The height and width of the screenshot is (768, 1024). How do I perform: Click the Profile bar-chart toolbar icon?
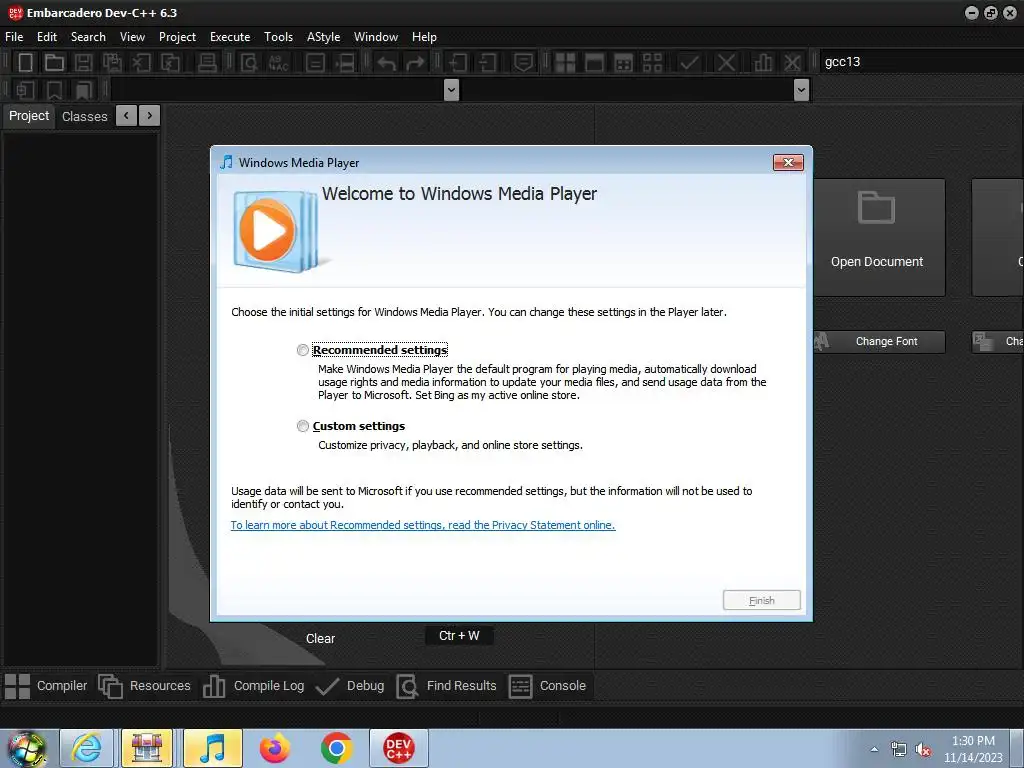pos(762,62)
